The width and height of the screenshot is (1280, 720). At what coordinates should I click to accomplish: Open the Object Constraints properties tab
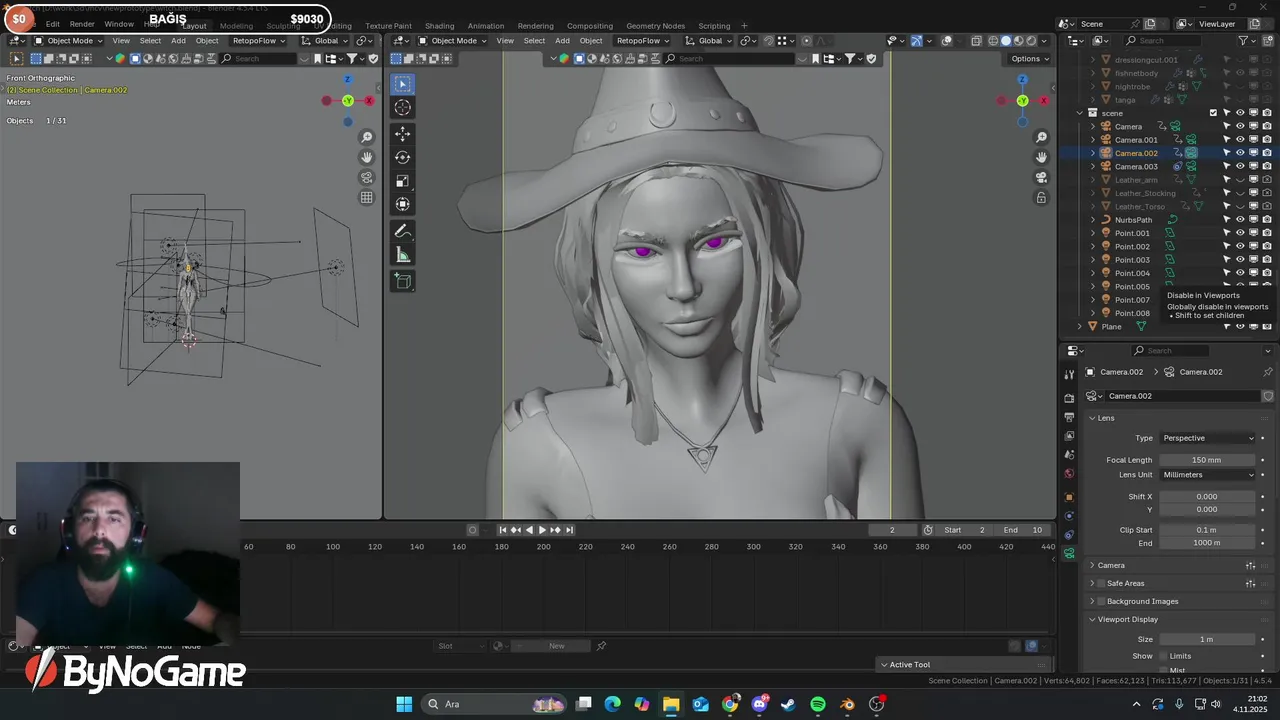coord(1069,535)
